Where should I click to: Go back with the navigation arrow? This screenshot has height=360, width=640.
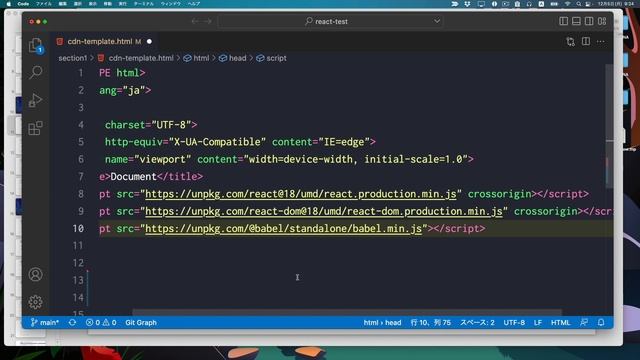pos(196,21)
